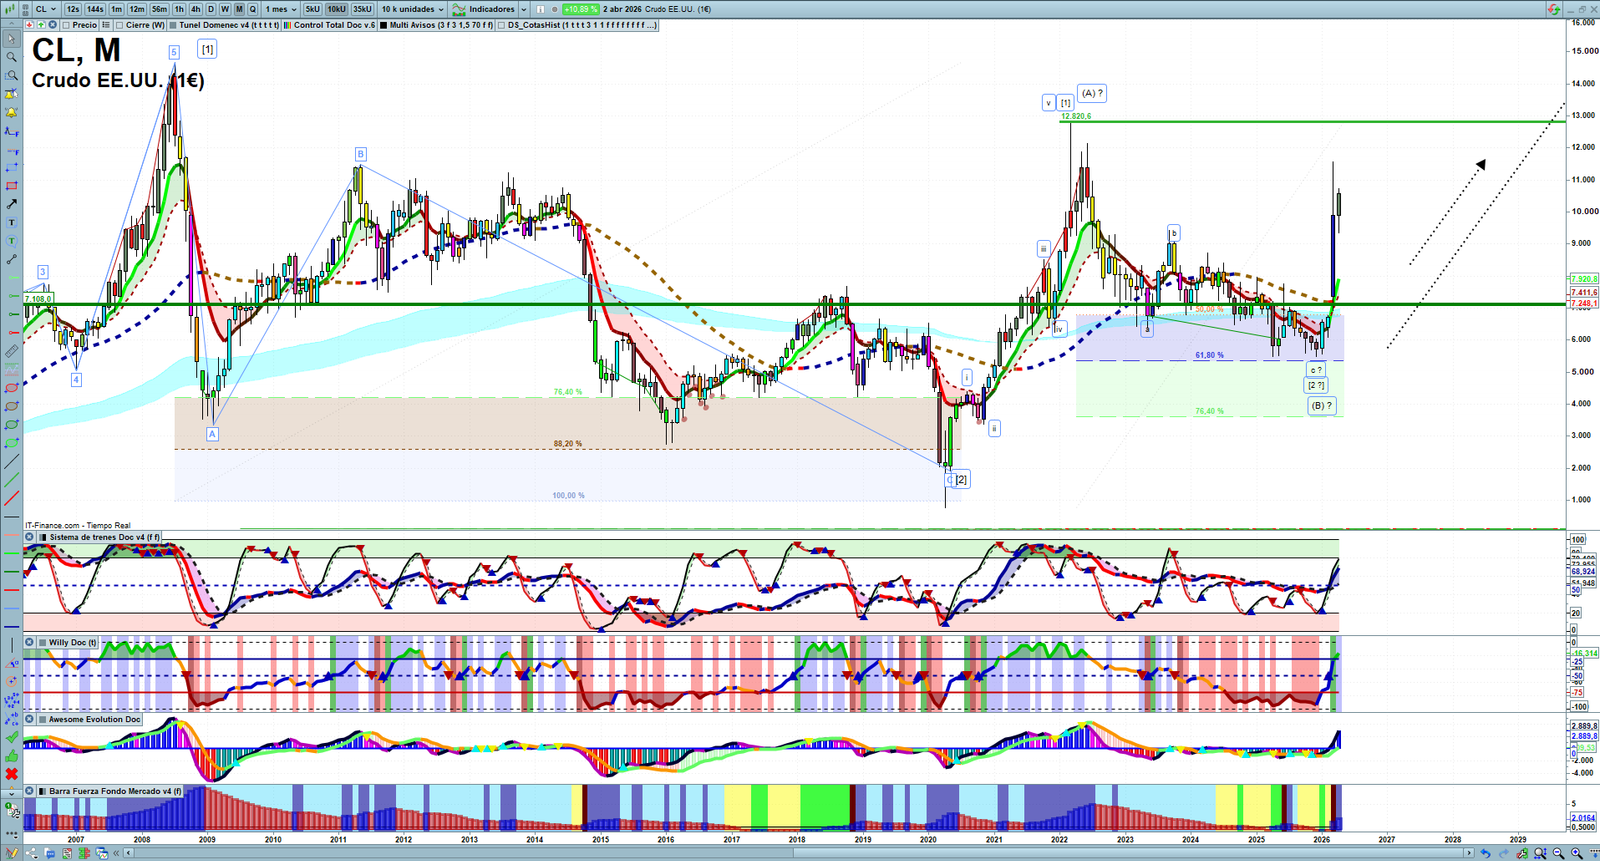Switch to the W weekly timeframe
Viewport: 1600px width, 861px height.
click(x=225, y=9)
